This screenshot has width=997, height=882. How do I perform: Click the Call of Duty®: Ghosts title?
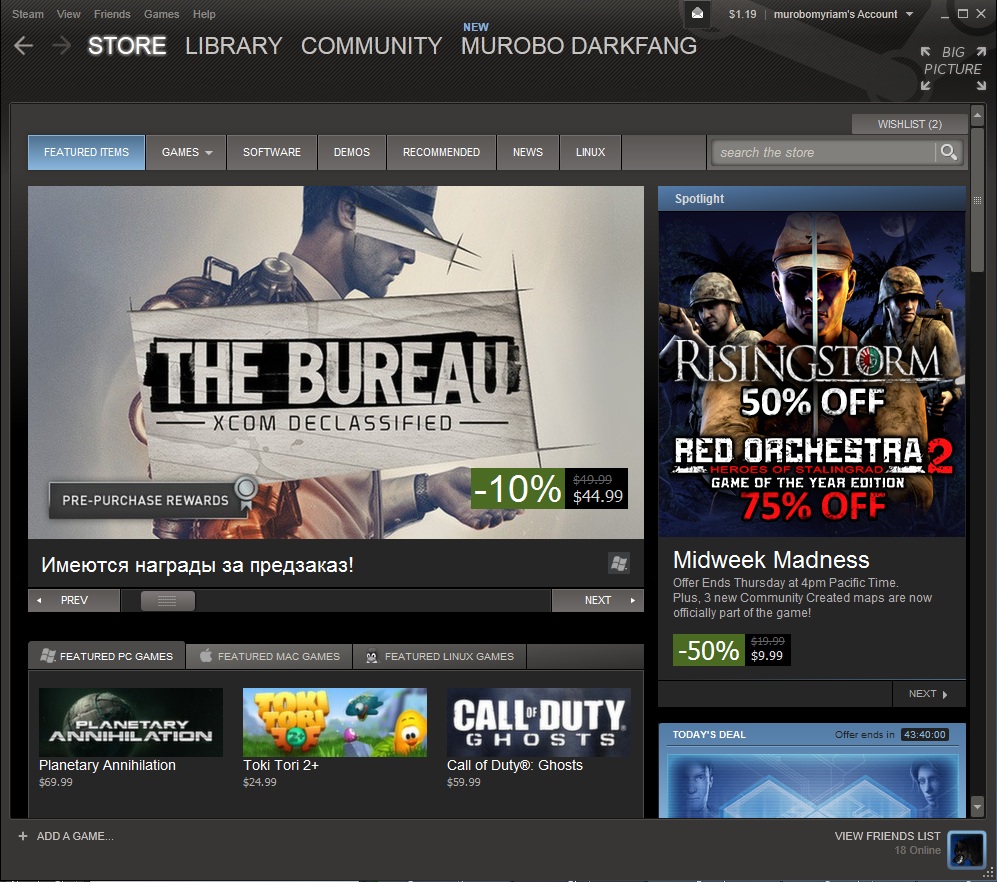pyautogui.click(x=515, y=765)
